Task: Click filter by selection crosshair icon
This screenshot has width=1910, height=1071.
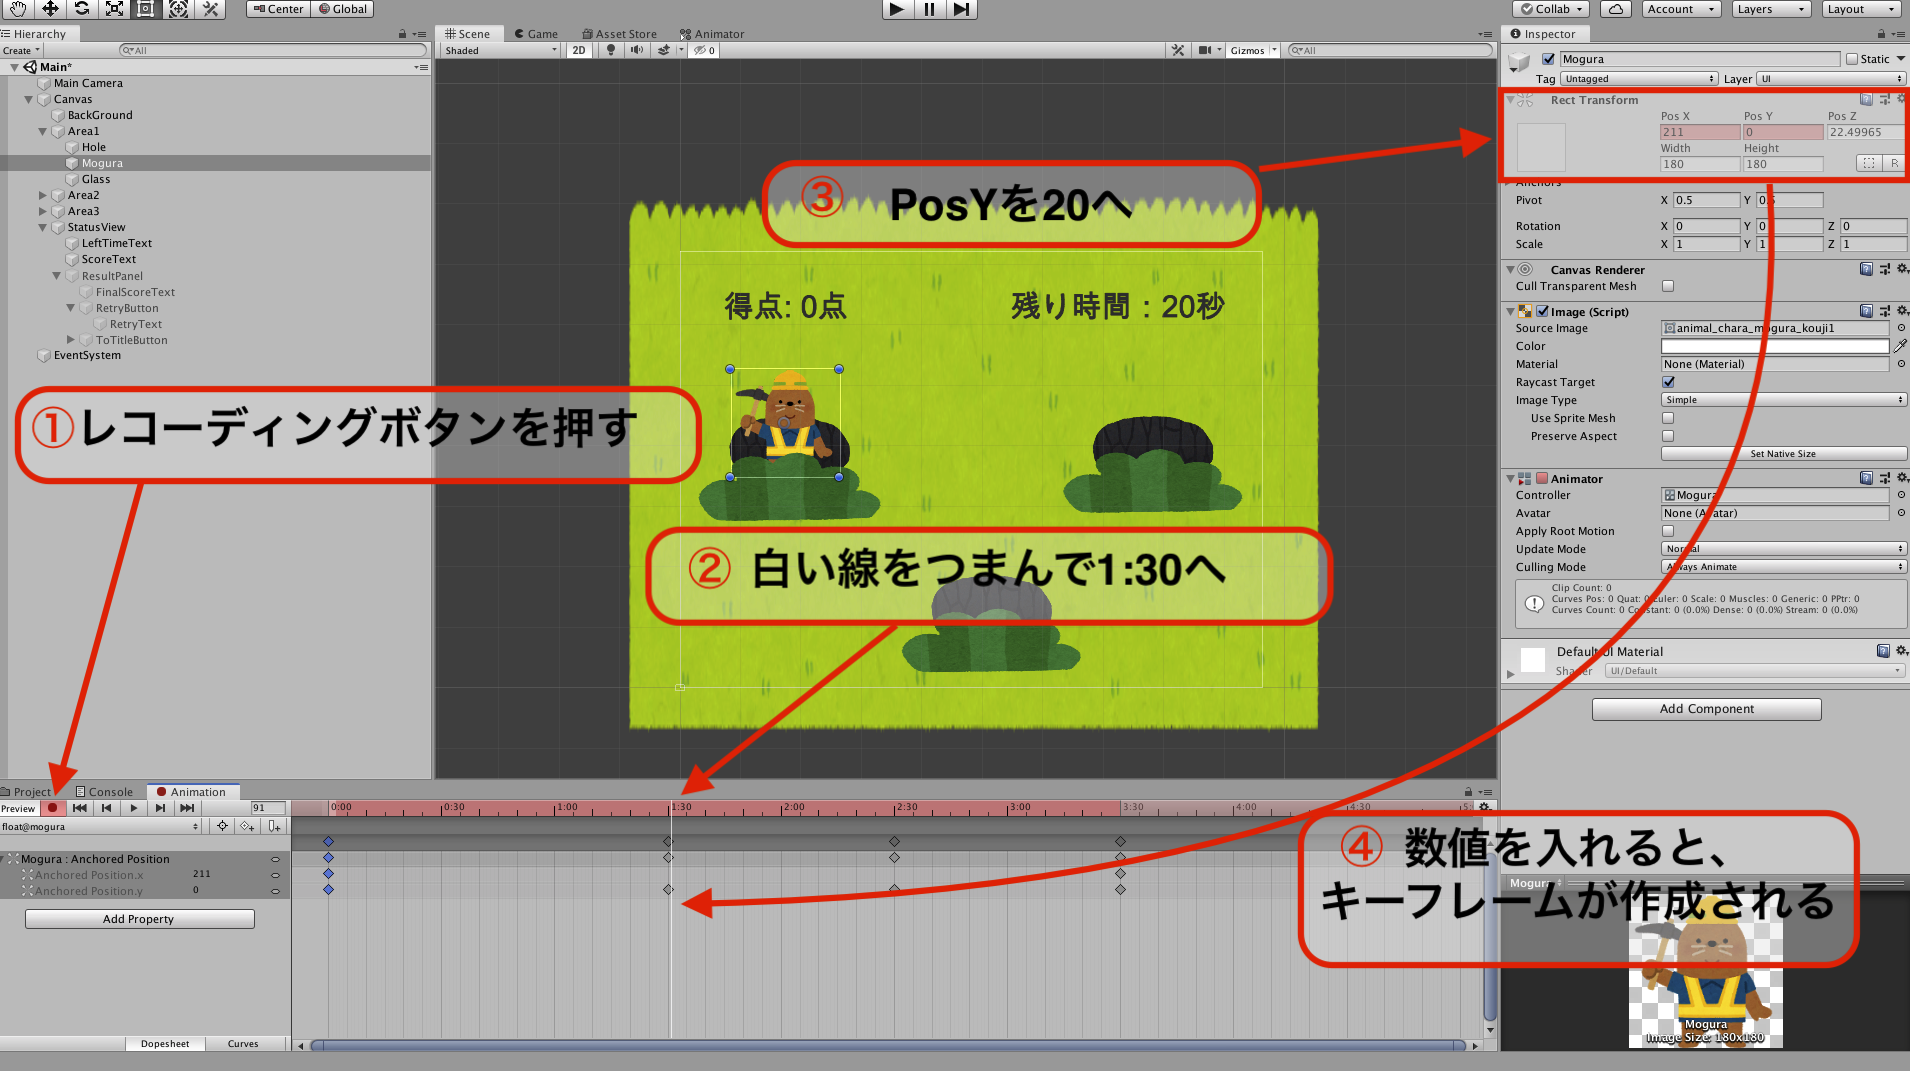Action: tap(222, 826)
